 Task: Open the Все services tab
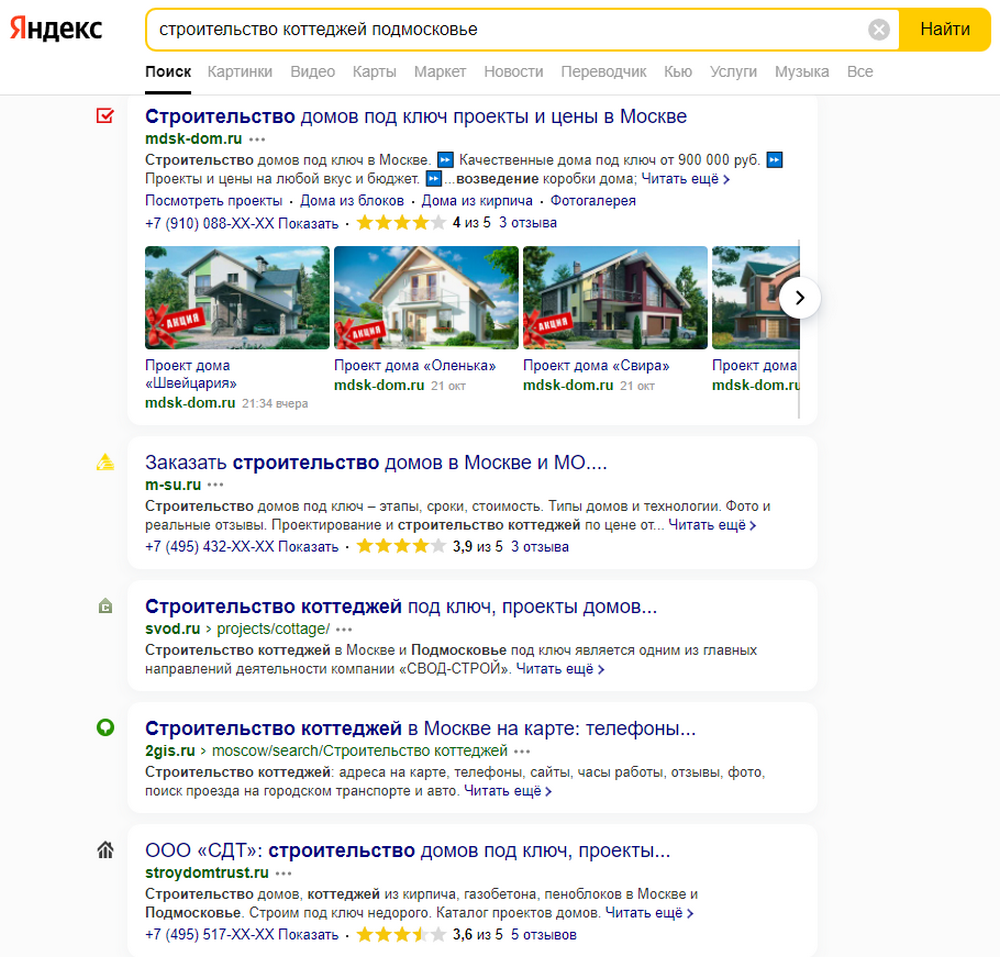(x=860, y=71)
